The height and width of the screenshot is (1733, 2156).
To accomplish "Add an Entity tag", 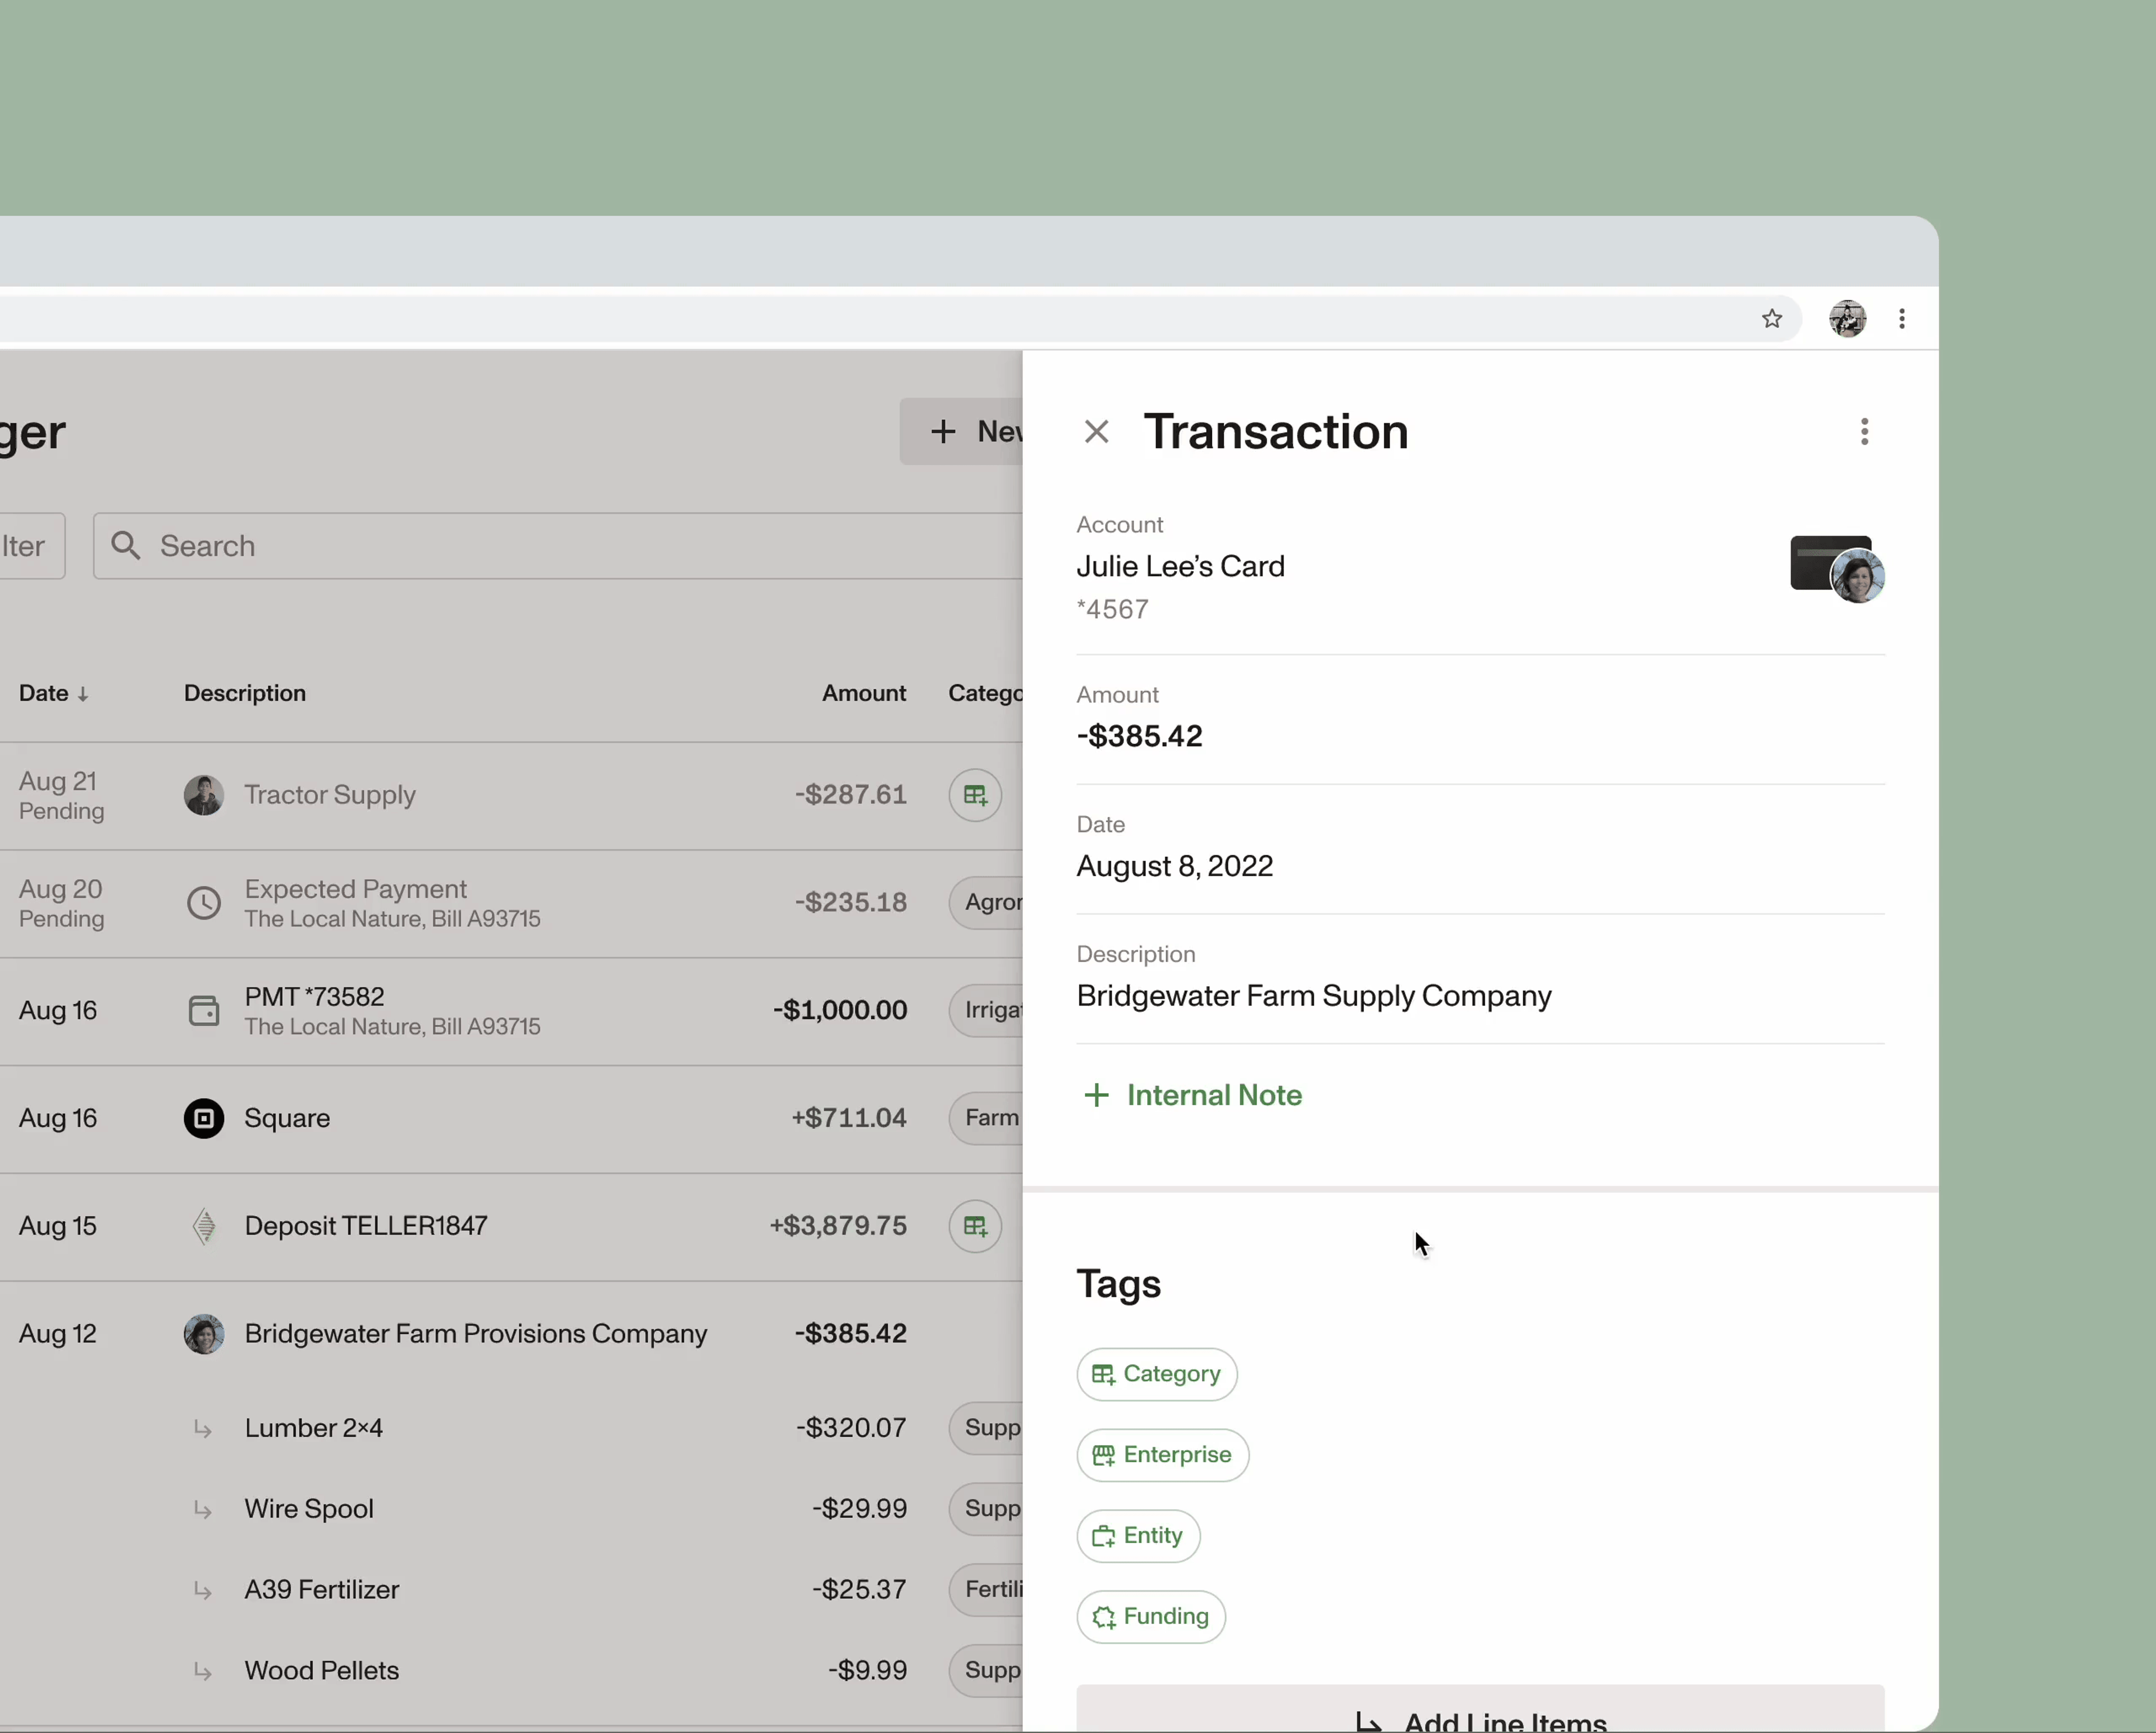I will (1138, 1536).
